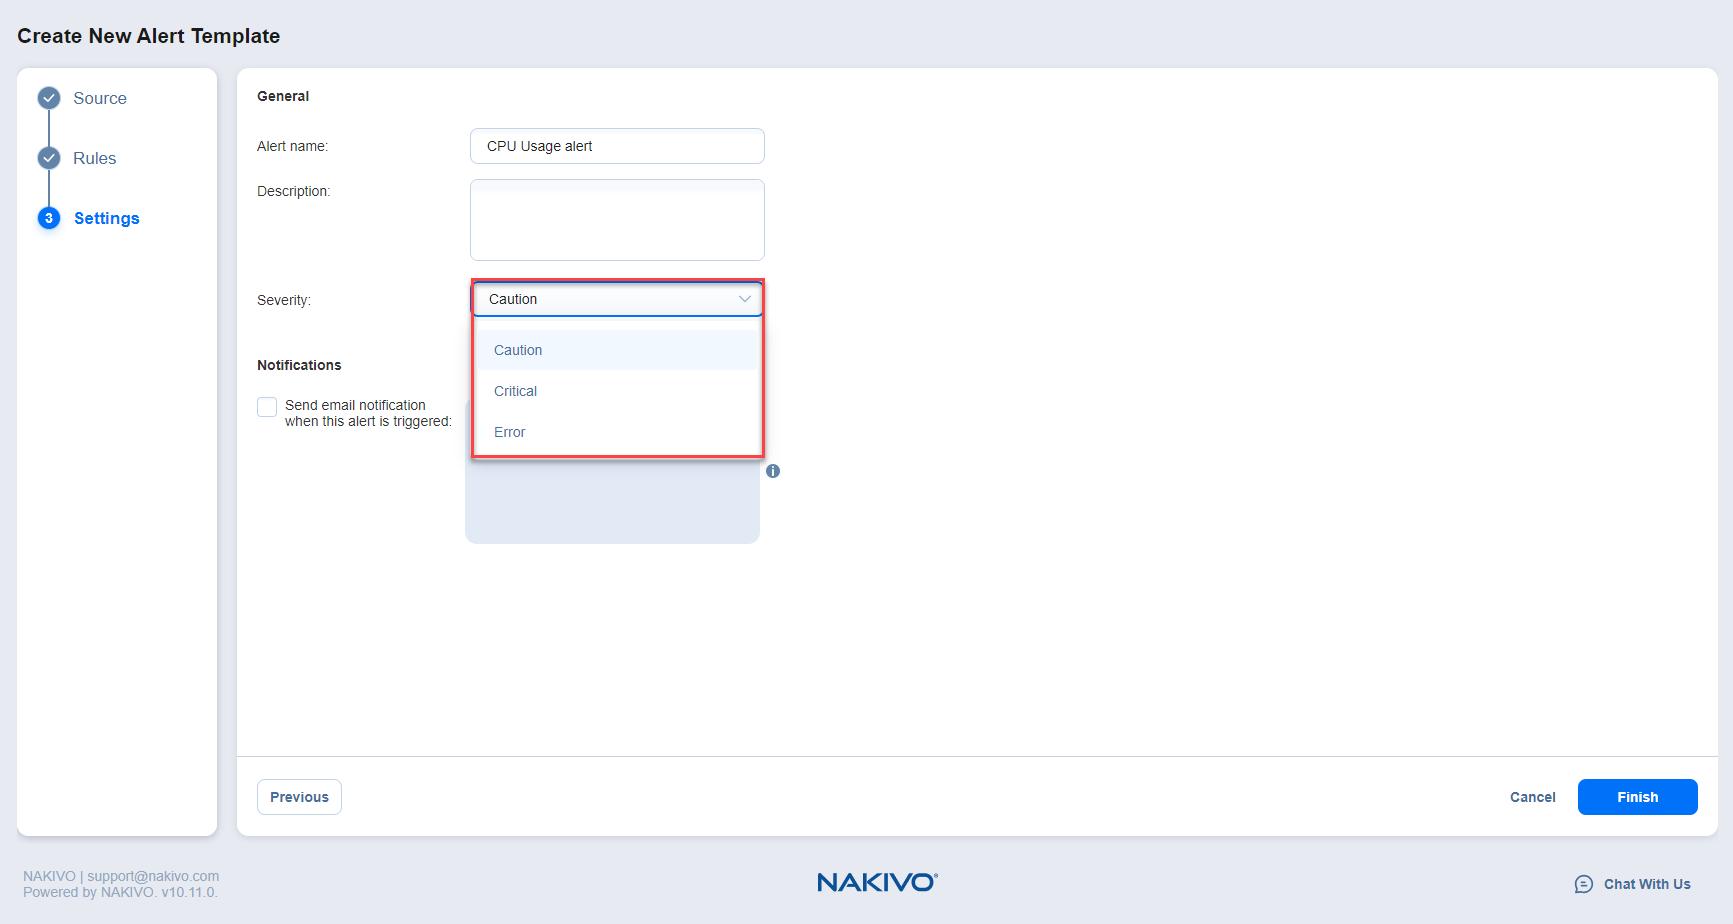
Task: Enable the send email notification checkbox
Action: 267,407
